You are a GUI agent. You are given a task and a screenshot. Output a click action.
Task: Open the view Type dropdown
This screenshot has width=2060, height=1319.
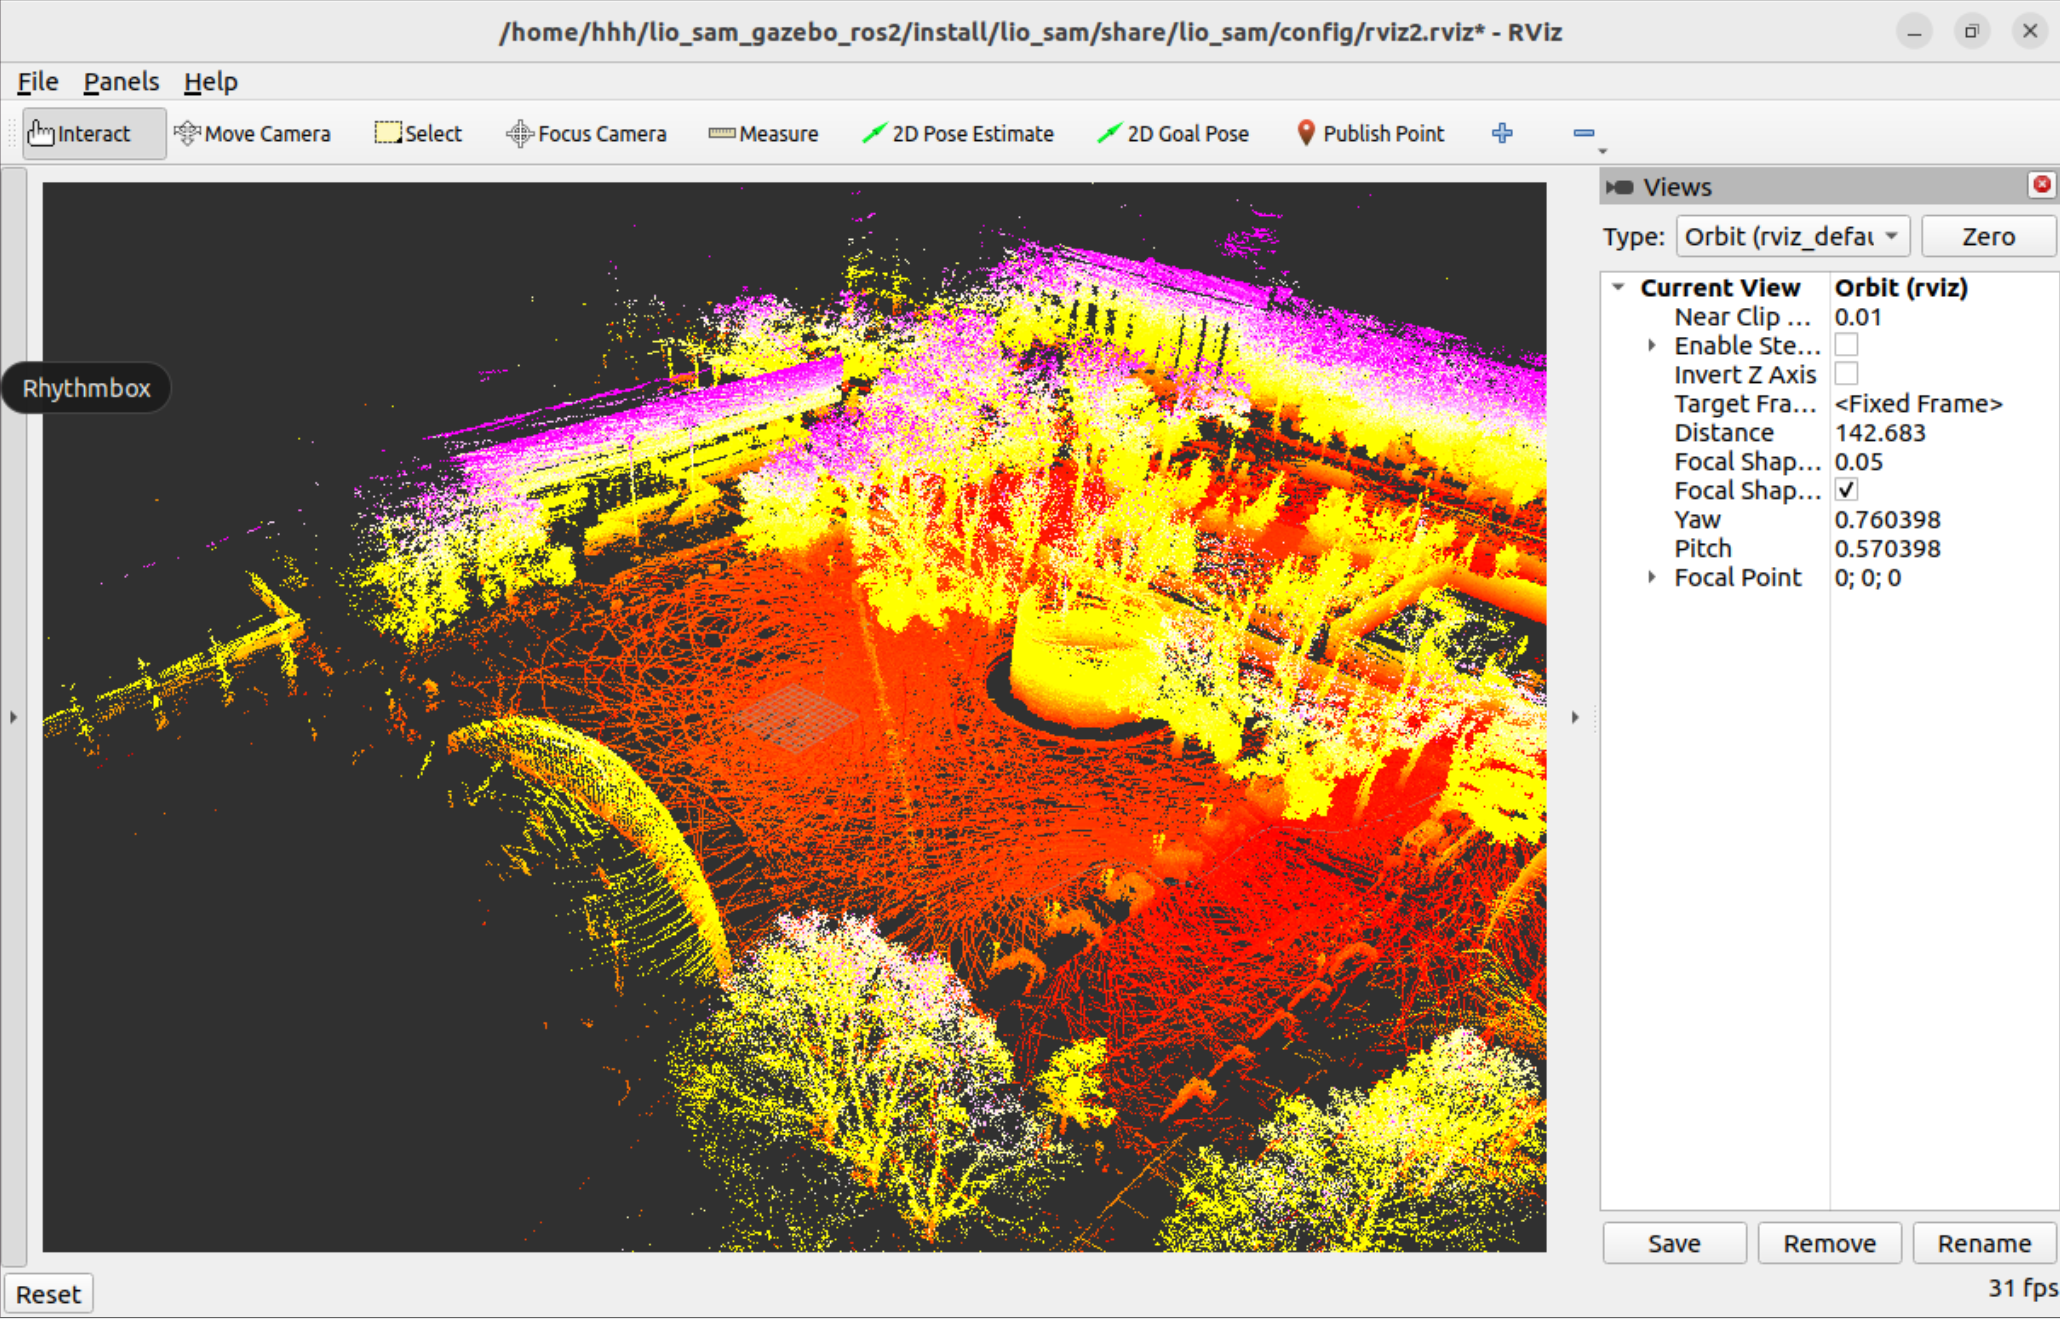pos(1791,237)
